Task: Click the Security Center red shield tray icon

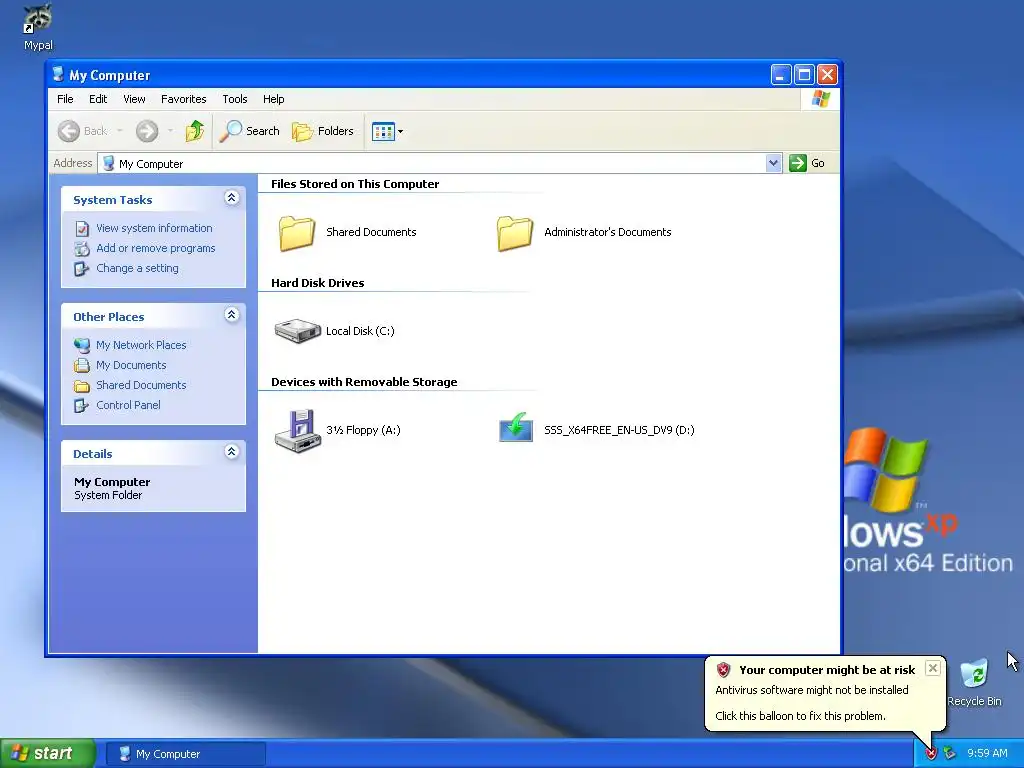Action: (931, 754)
